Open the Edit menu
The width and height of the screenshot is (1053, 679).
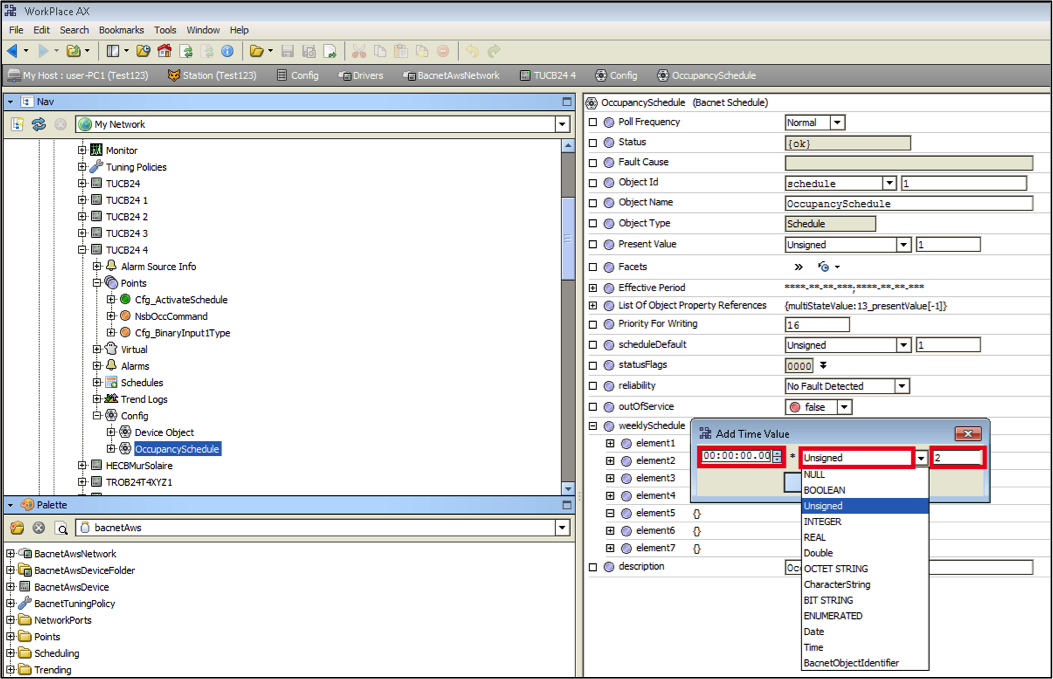(42, 30)
